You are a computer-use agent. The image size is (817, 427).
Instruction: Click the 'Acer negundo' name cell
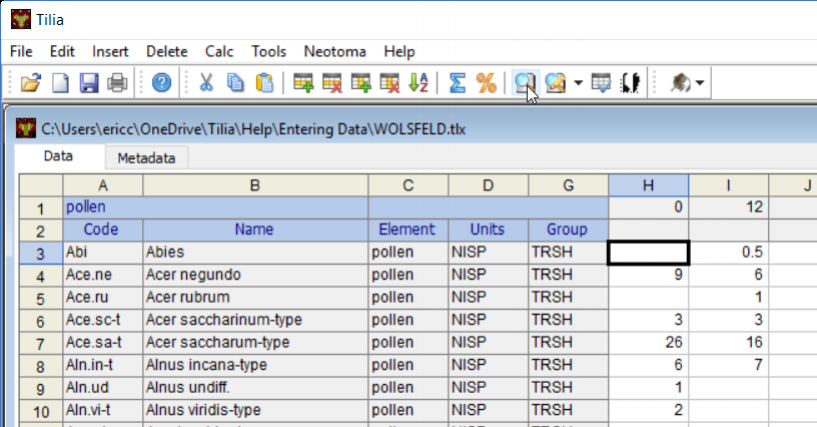pos(255,275)
